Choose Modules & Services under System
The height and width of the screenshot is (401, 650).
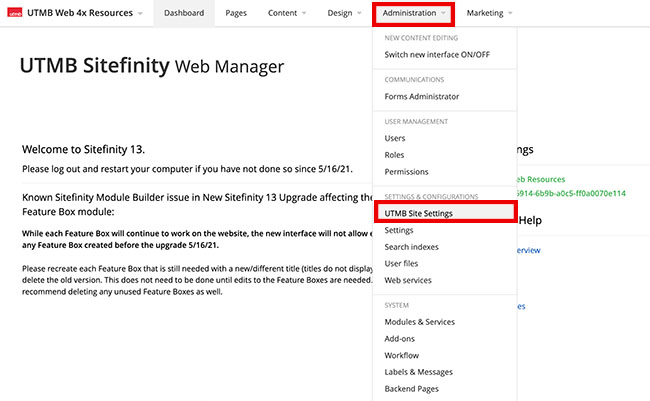(x=419, y=322)
